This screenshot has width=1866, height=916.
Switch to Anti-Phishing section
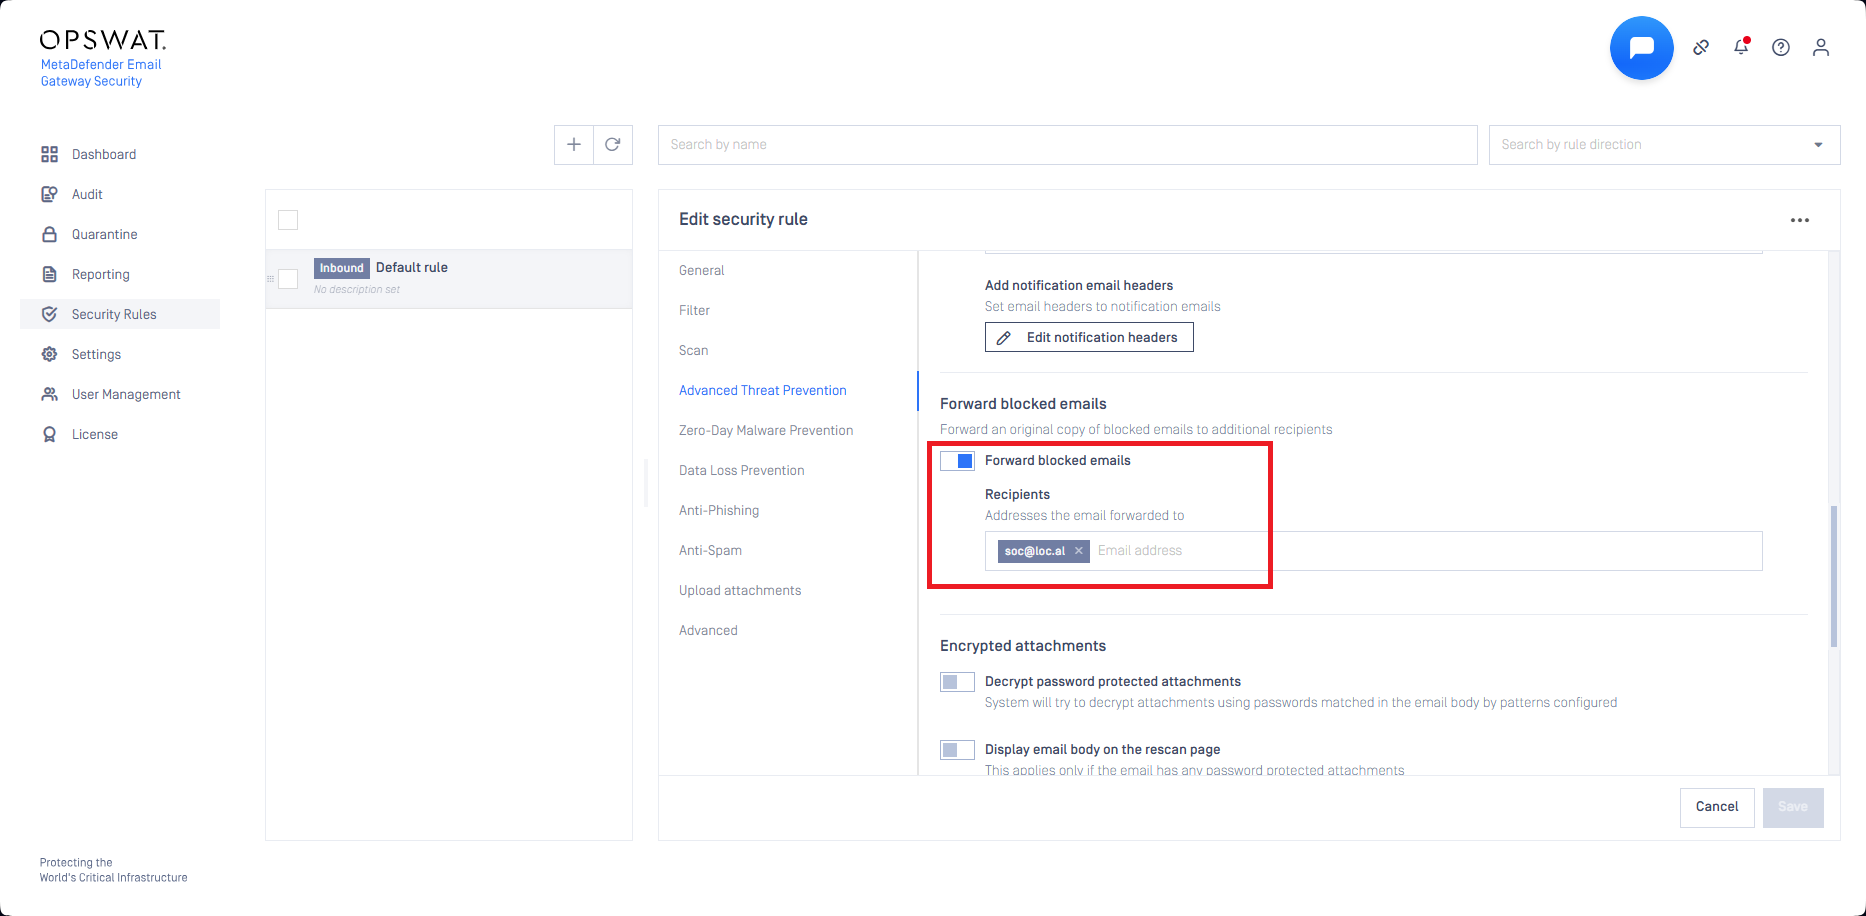[x=719, y=510]
